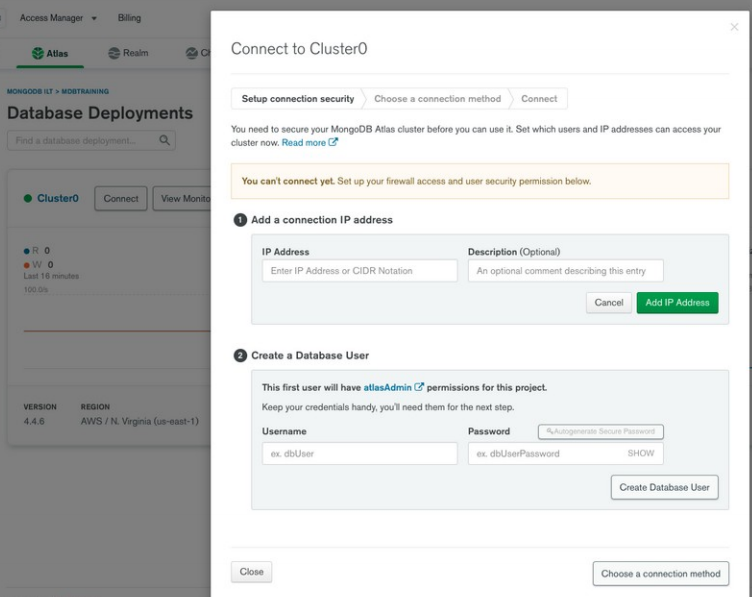Click the atlasAdmin external link icon
The image size is (752, 597).
point(420,386)
